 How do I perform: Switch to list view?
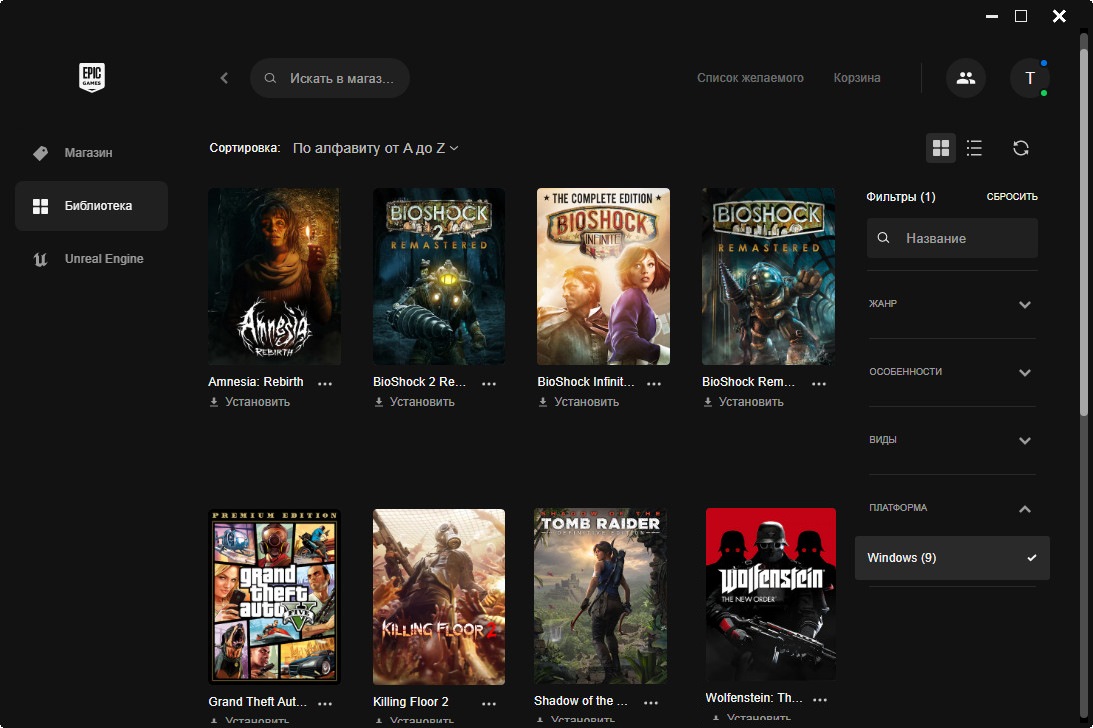pyautogui.click(x=974, y=148)
